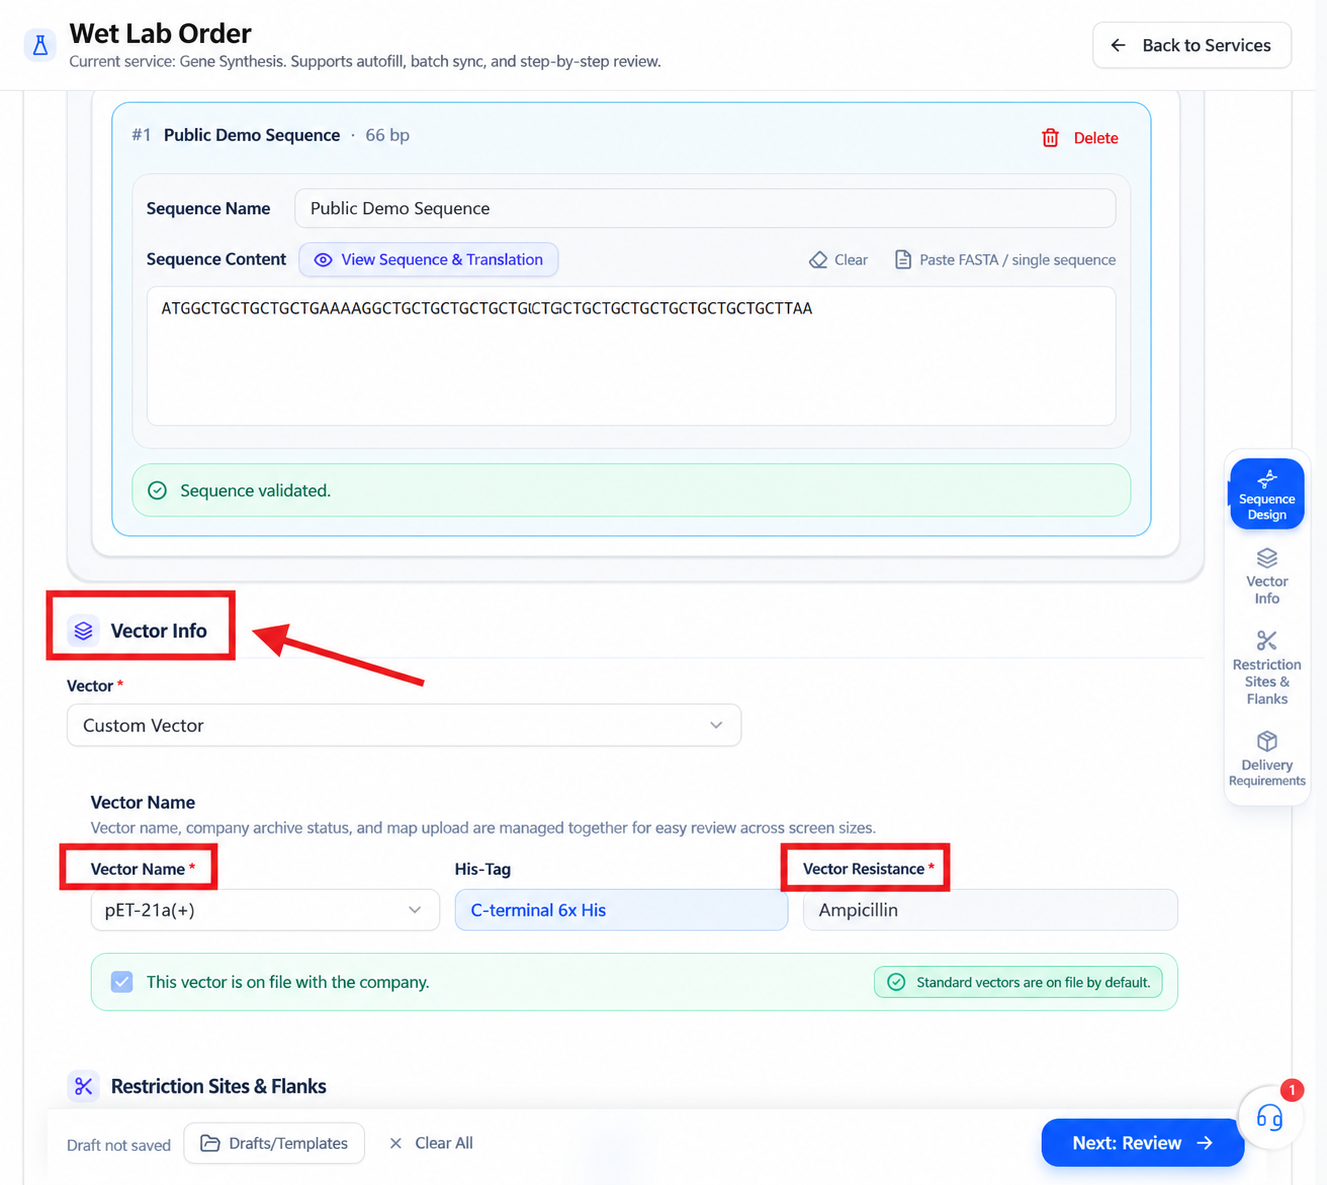The image size is (1327, 1185).
Task: Click the C-terminal 6x His field
Action: click(x=621, y=910)
